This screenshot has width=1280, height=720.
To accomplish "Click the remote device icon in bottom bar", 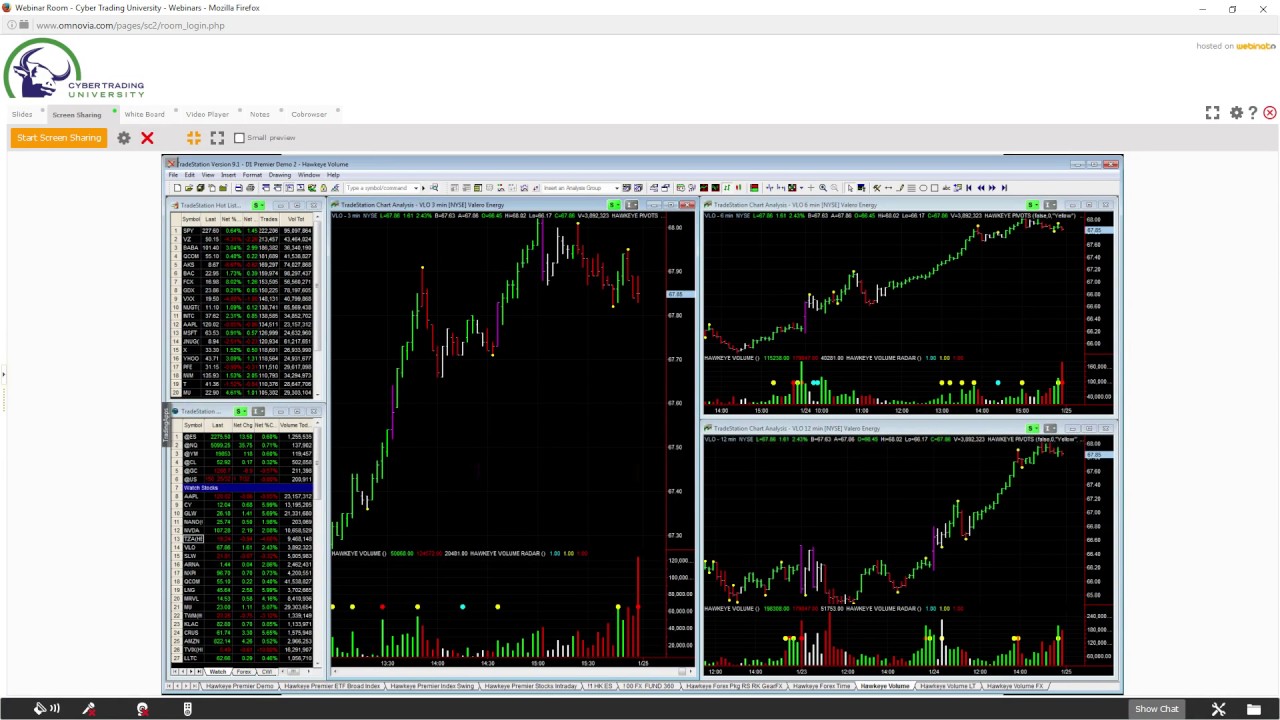I will (x=187, y=709).
